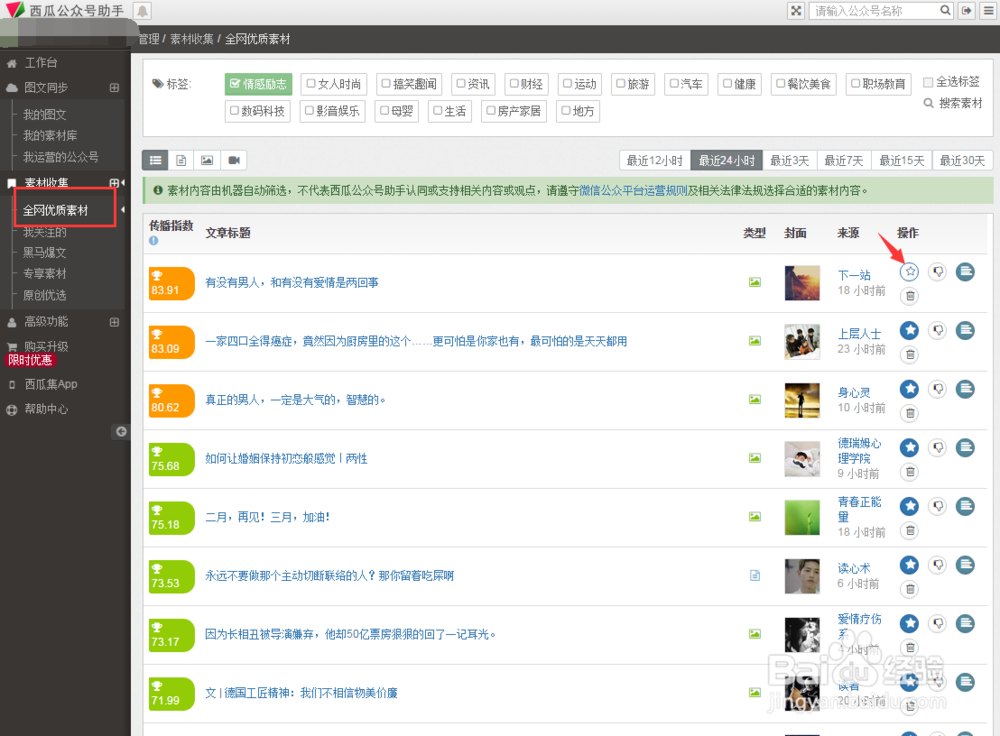Open details icon for 80.62 article
This screenshot has height=736, width=1000.
(x=966, y=388)
